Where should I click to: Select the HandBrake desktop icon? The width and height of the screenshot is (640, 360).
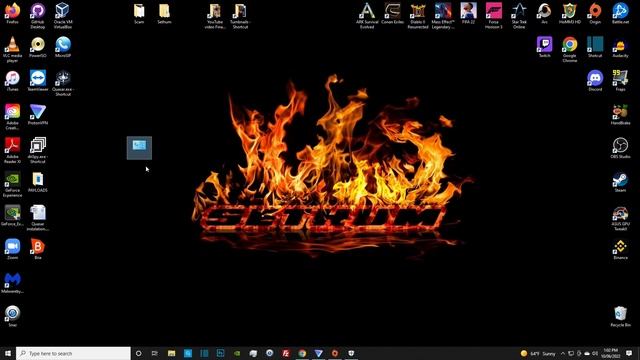(x=620, y=115)
